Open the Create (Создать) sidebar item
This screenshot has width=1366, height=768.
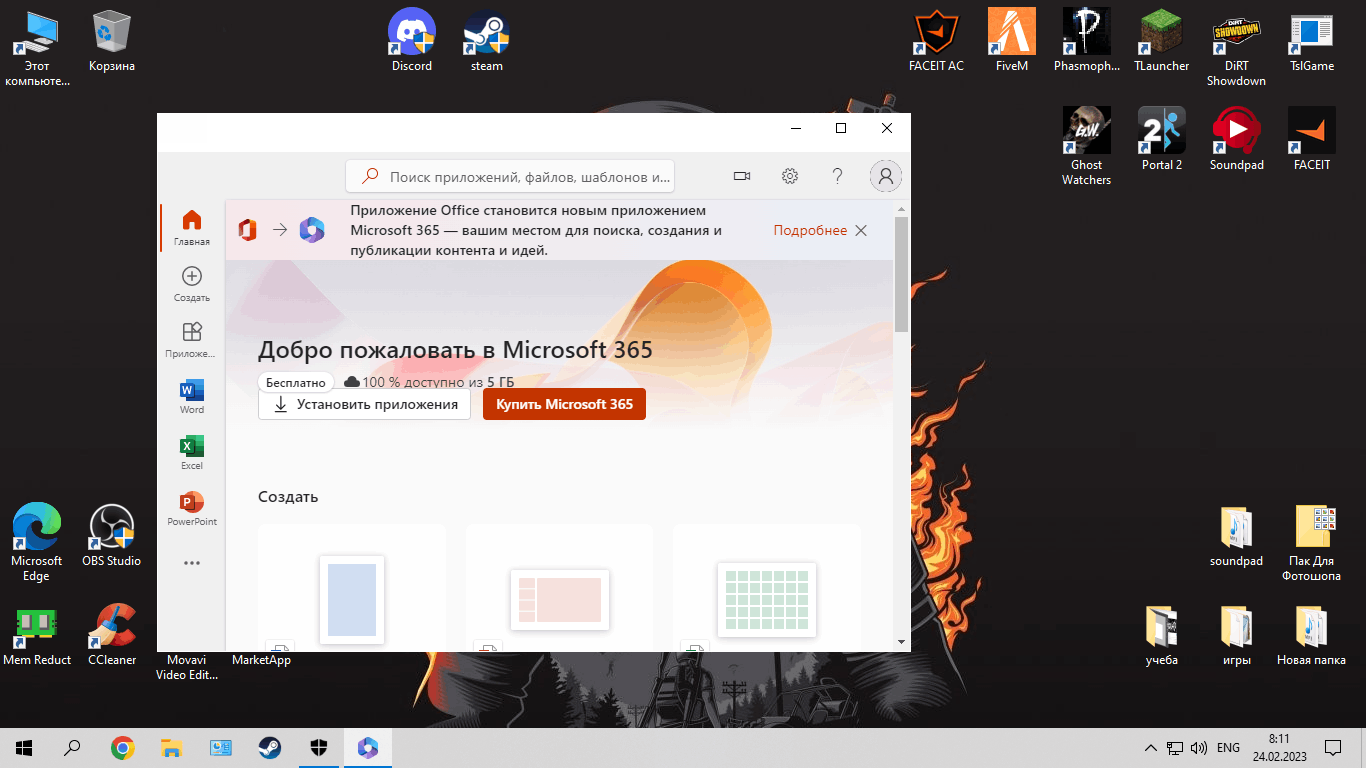pyautogui.click(x=191, y=284)
